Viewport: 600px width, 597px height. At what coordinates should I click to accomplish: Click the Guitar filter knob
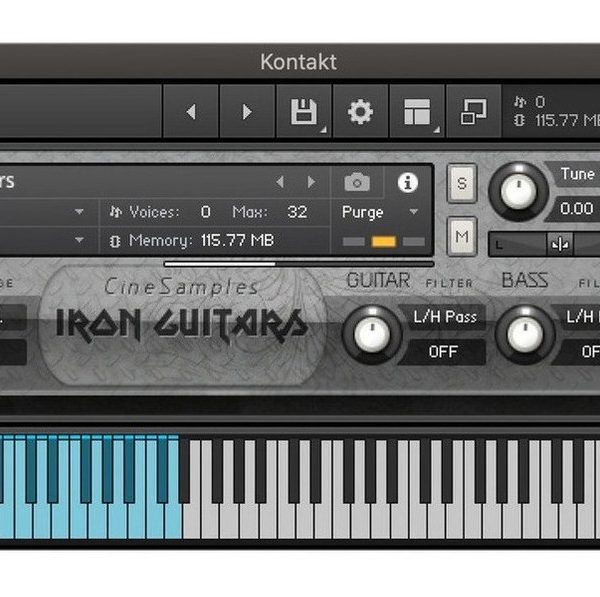tap(372, 334)
